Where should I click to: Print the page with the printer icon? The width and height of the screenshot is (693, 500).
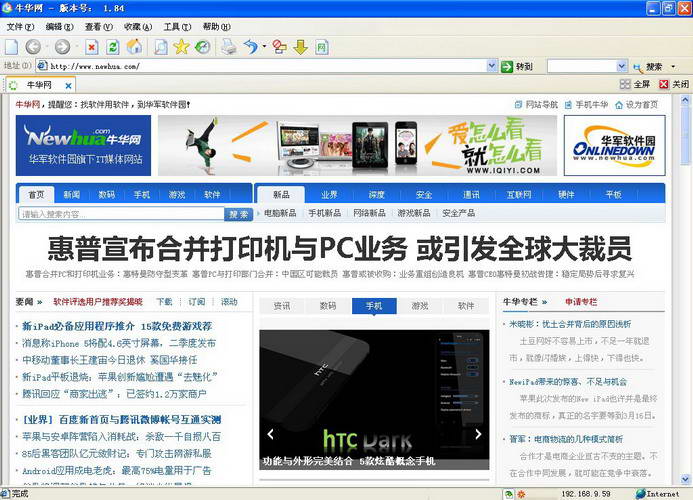point(228,47)
